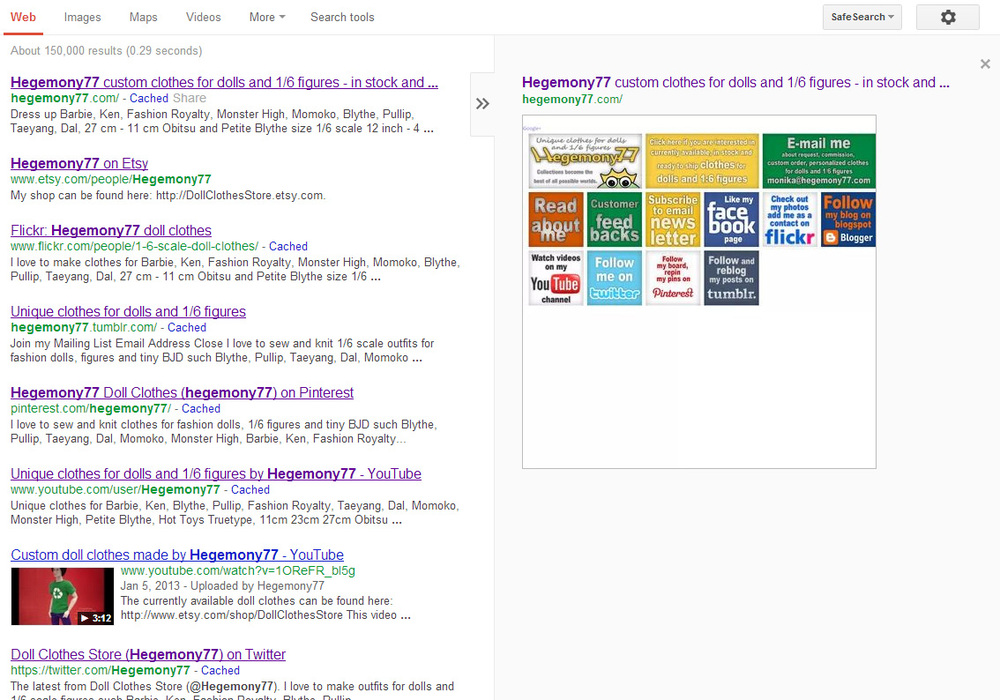This screenshot has width=1000, height=700.
Task: Click hegemony77.com/ URL in preview pane
Action: coord(573,99)
